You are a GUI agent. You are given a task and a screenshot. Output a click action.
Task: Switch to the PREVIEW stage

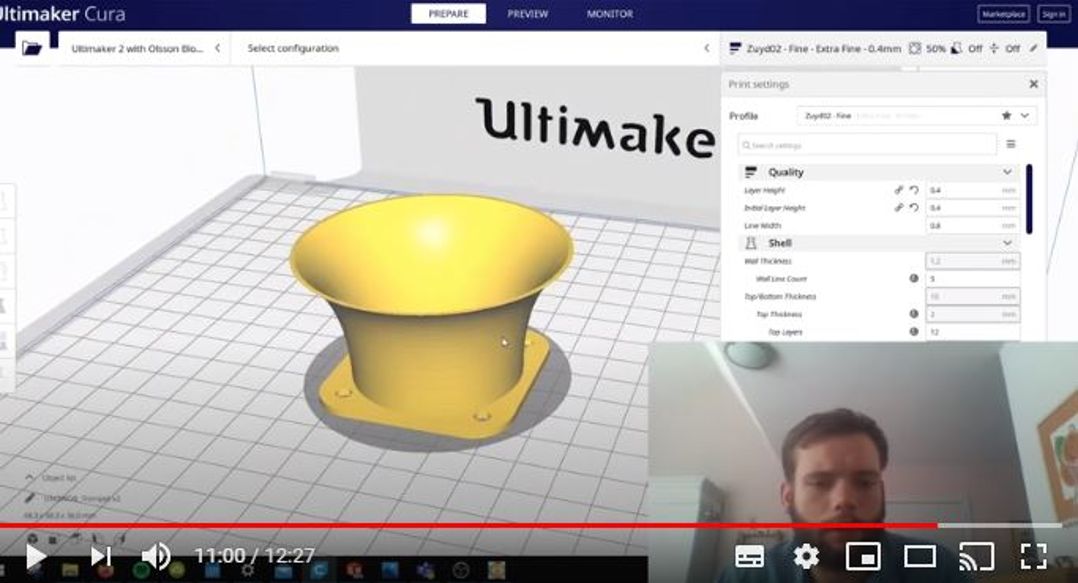click(x=527, y=14)
